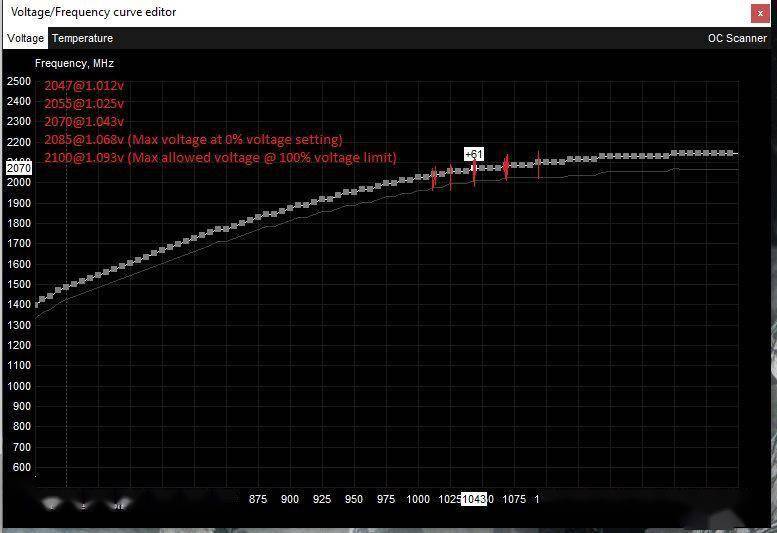777x533 pixels.
Task: Select the first curve point at far left
Action: tap(37, 303)
